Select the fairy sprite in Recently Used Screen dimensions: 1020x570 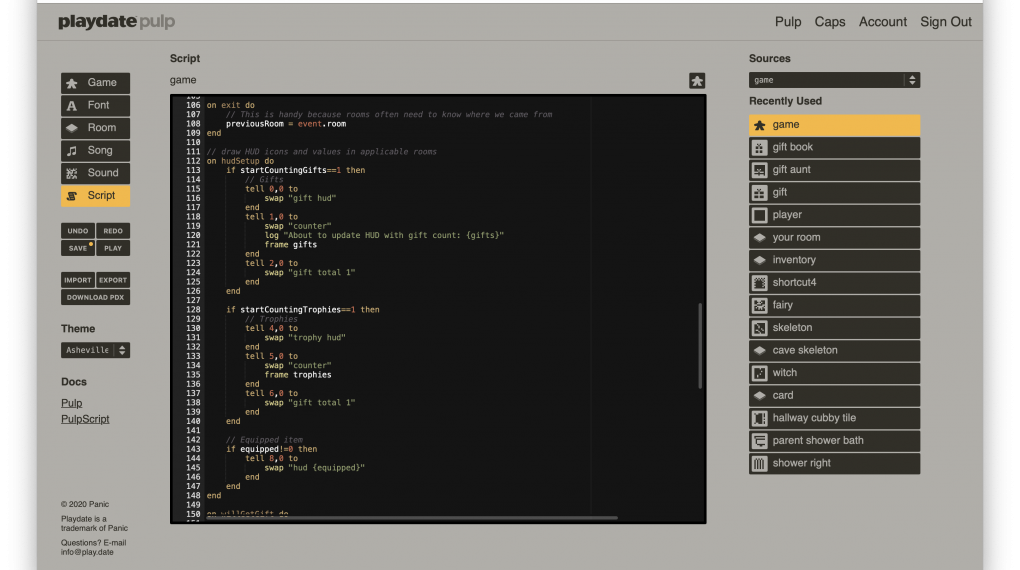click(834, 305)
